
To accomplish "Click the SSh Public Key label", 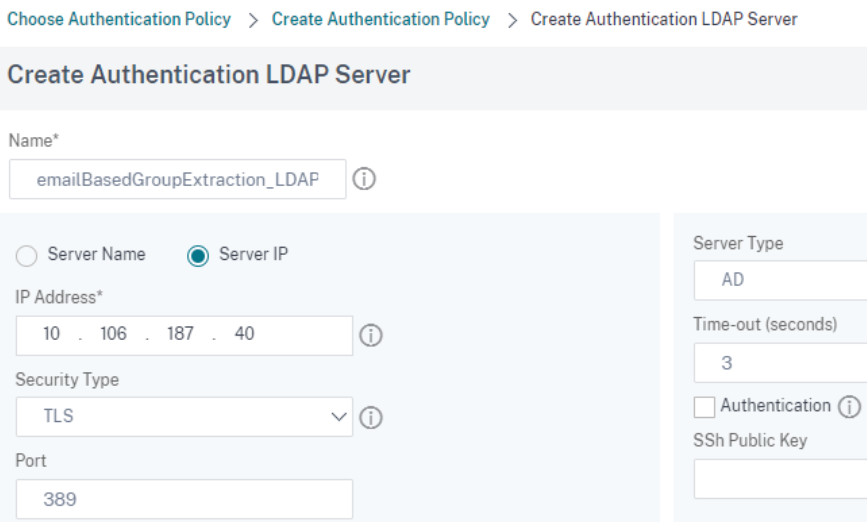I will tap(750, 440).
